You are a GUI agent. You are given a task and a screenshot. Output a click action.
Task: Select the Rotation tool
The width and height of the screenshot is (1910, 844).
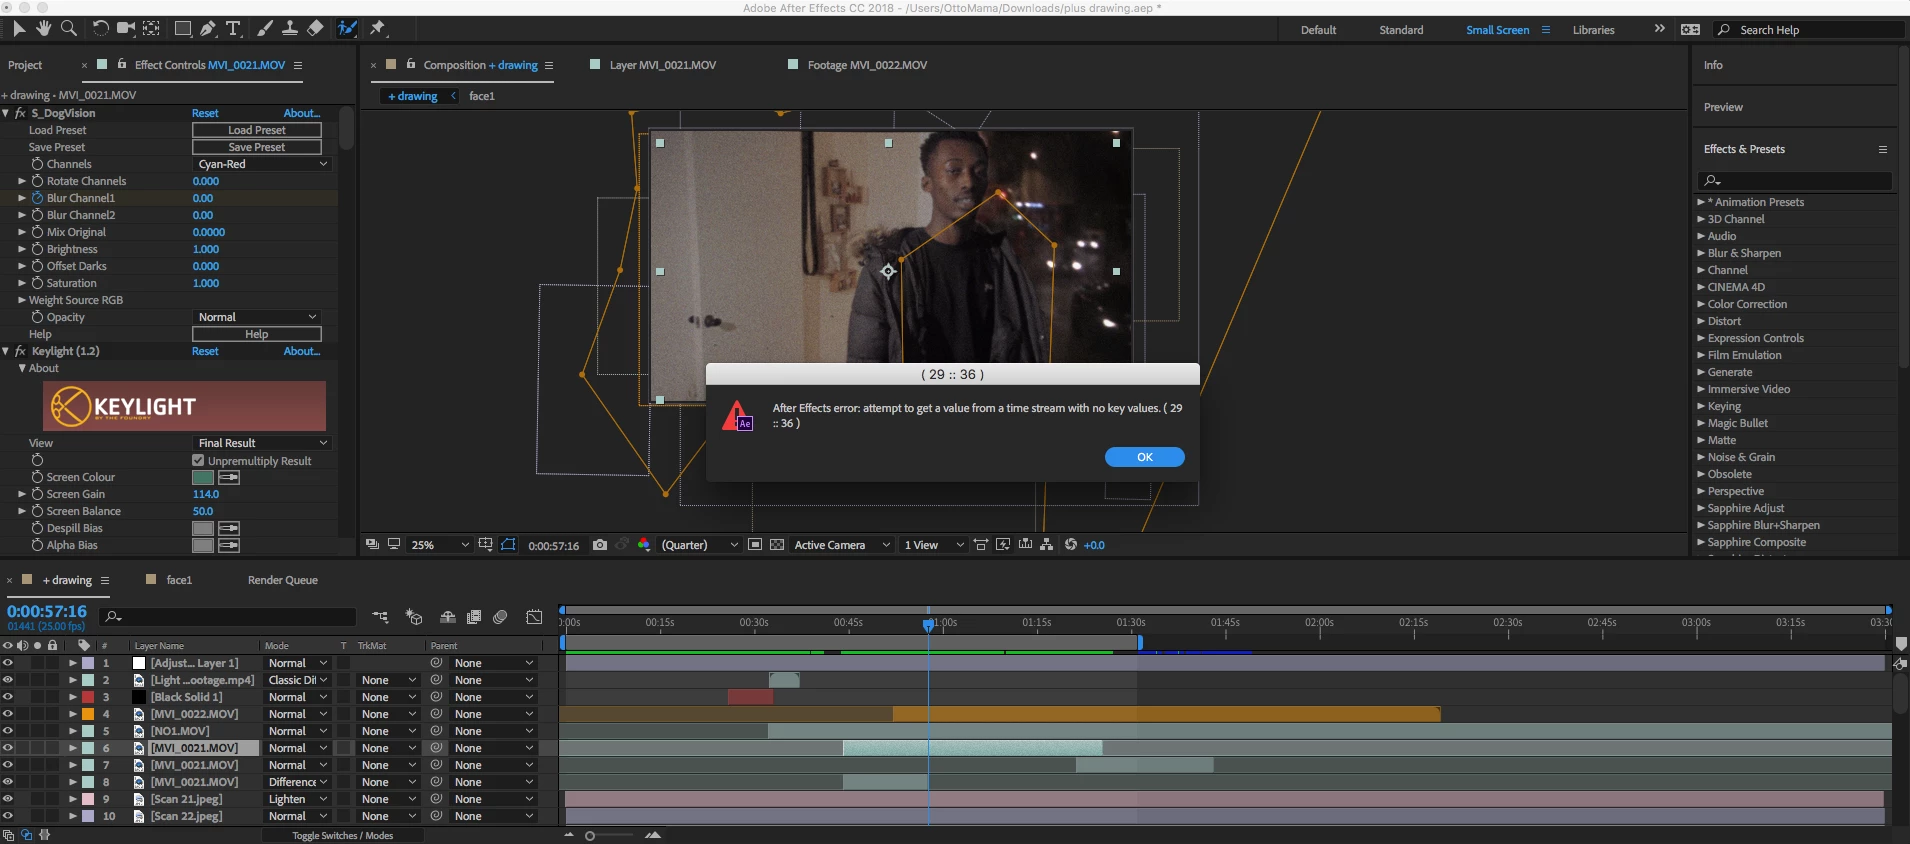pos(100,29)
